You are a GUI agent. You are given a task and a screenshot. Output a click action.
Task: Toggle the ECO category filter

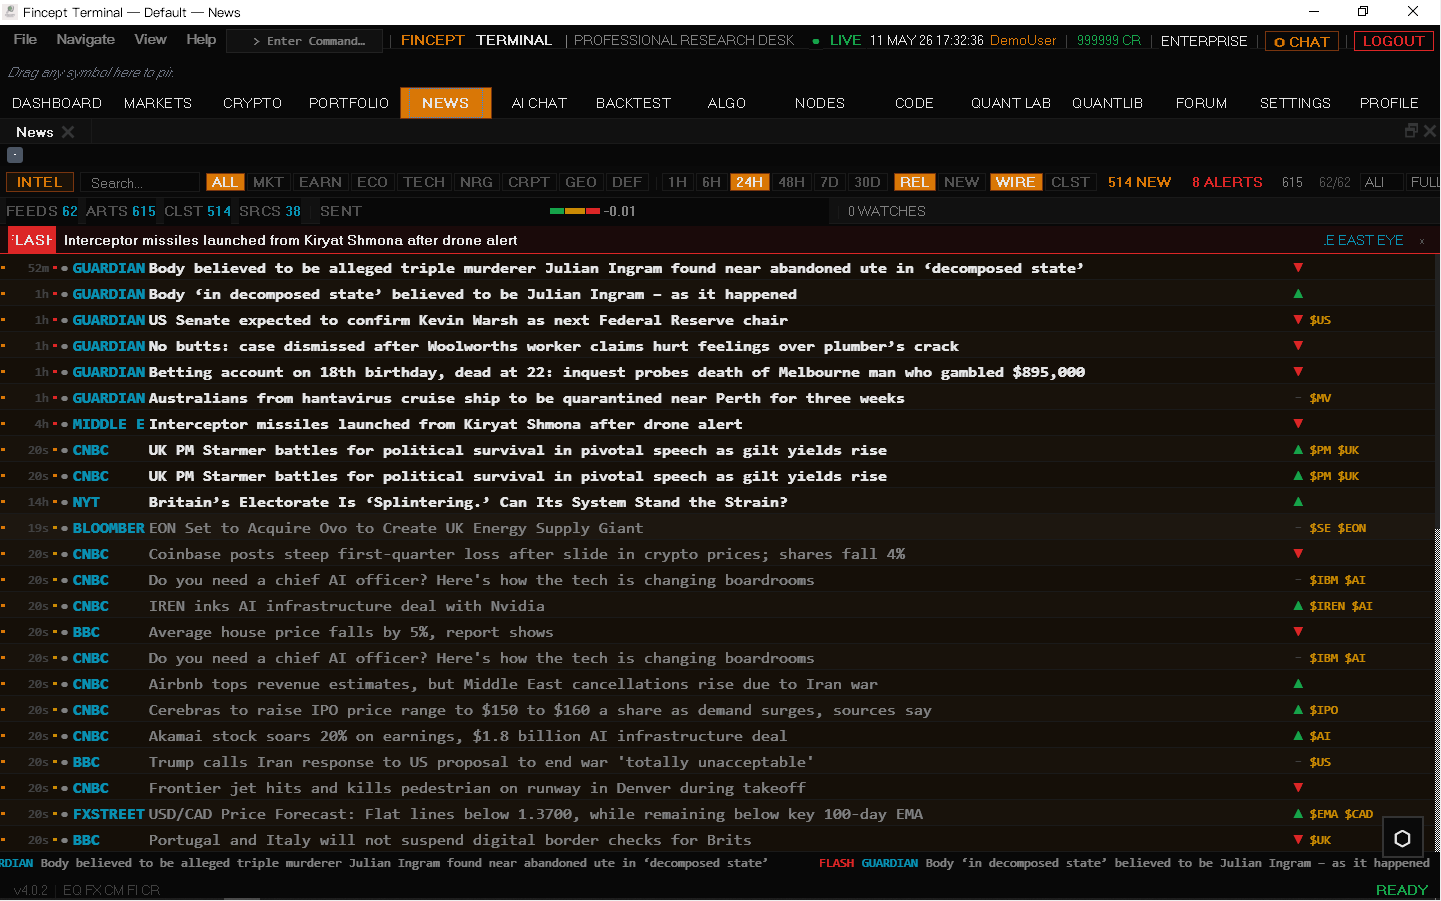point(372,182)
